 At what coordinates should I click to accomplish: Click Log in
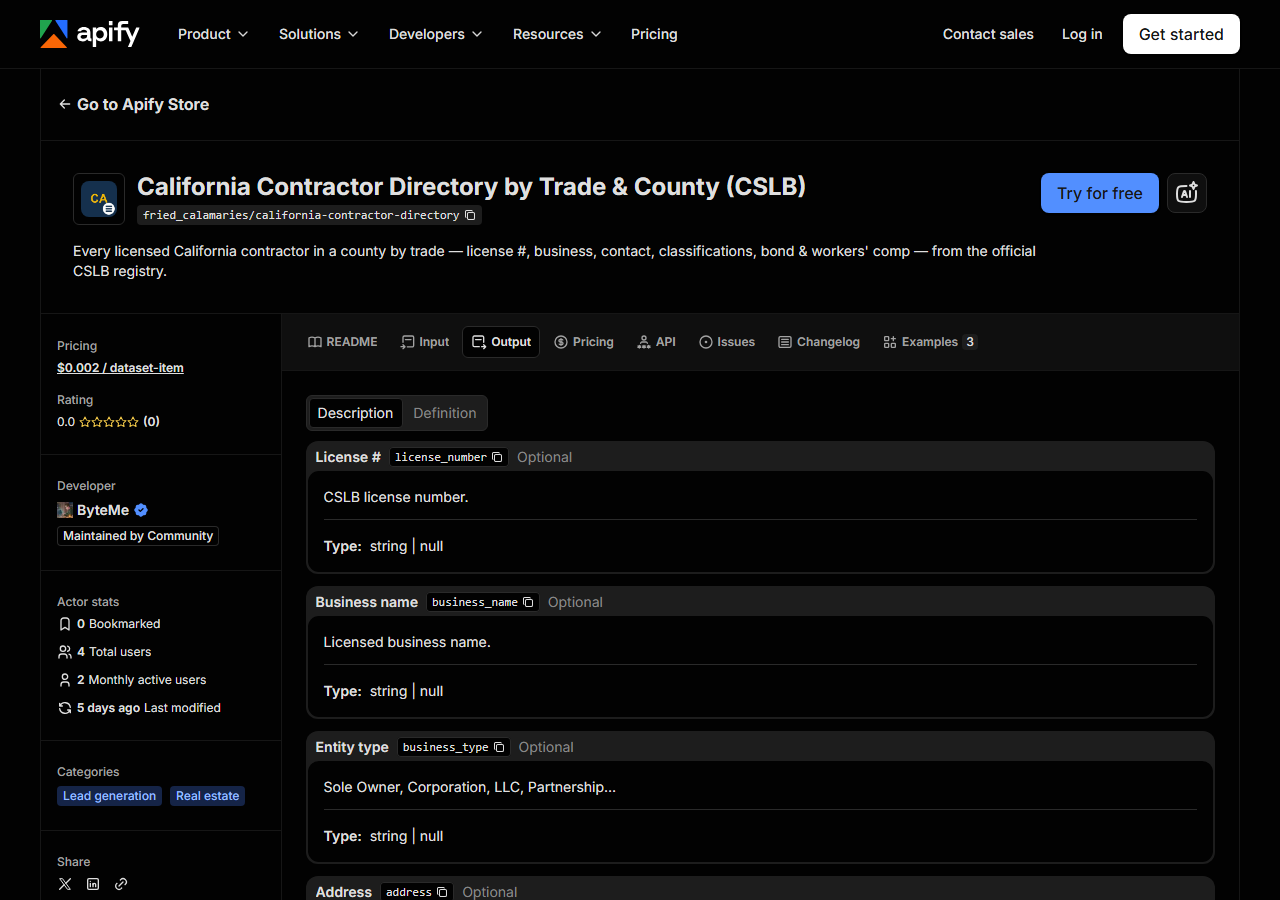tap(1082, 34)
